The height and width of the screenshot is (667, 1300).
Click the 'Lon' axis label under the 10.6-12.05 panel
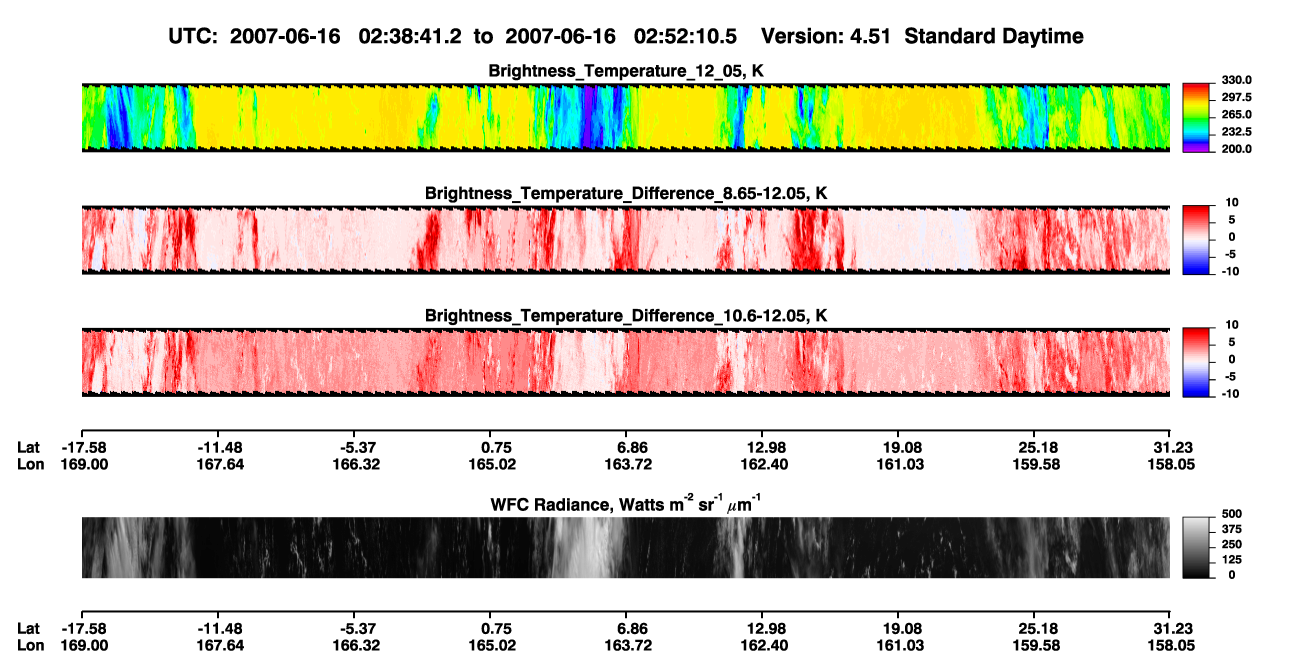coord(29,464)
